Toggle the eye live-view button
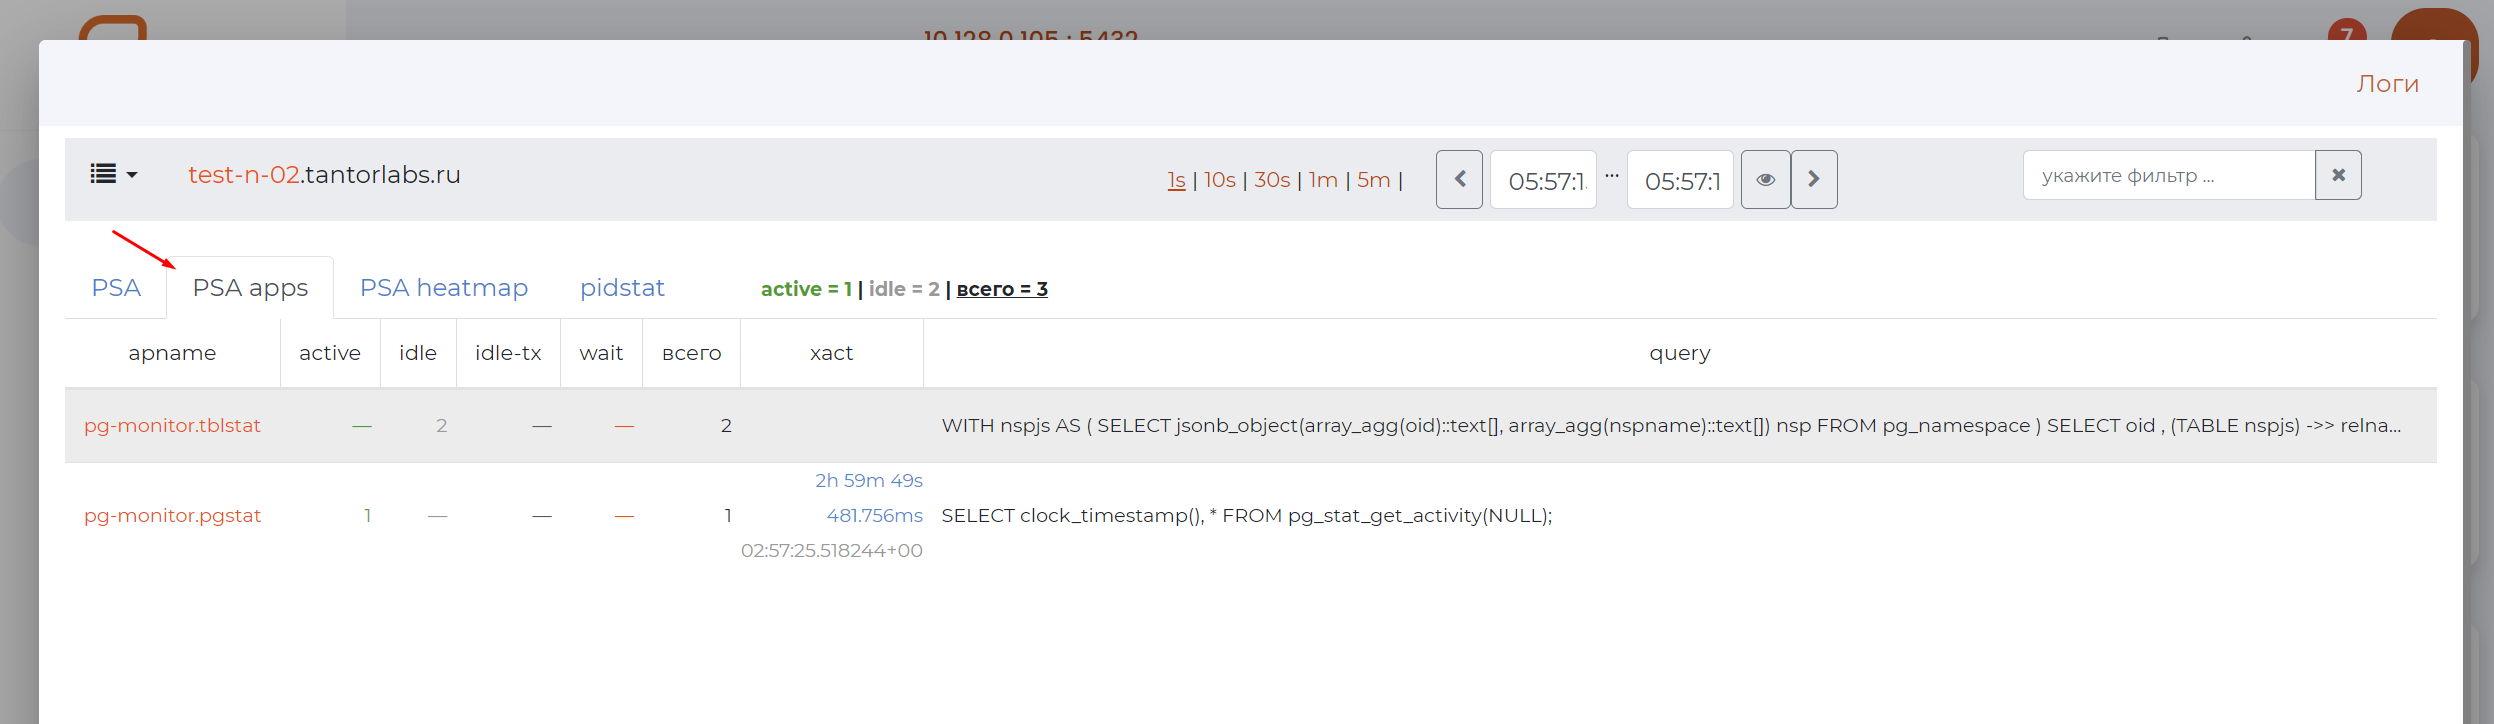Image resolution: width=2494 pixels, height=724 pixels. pos(1765,180)
